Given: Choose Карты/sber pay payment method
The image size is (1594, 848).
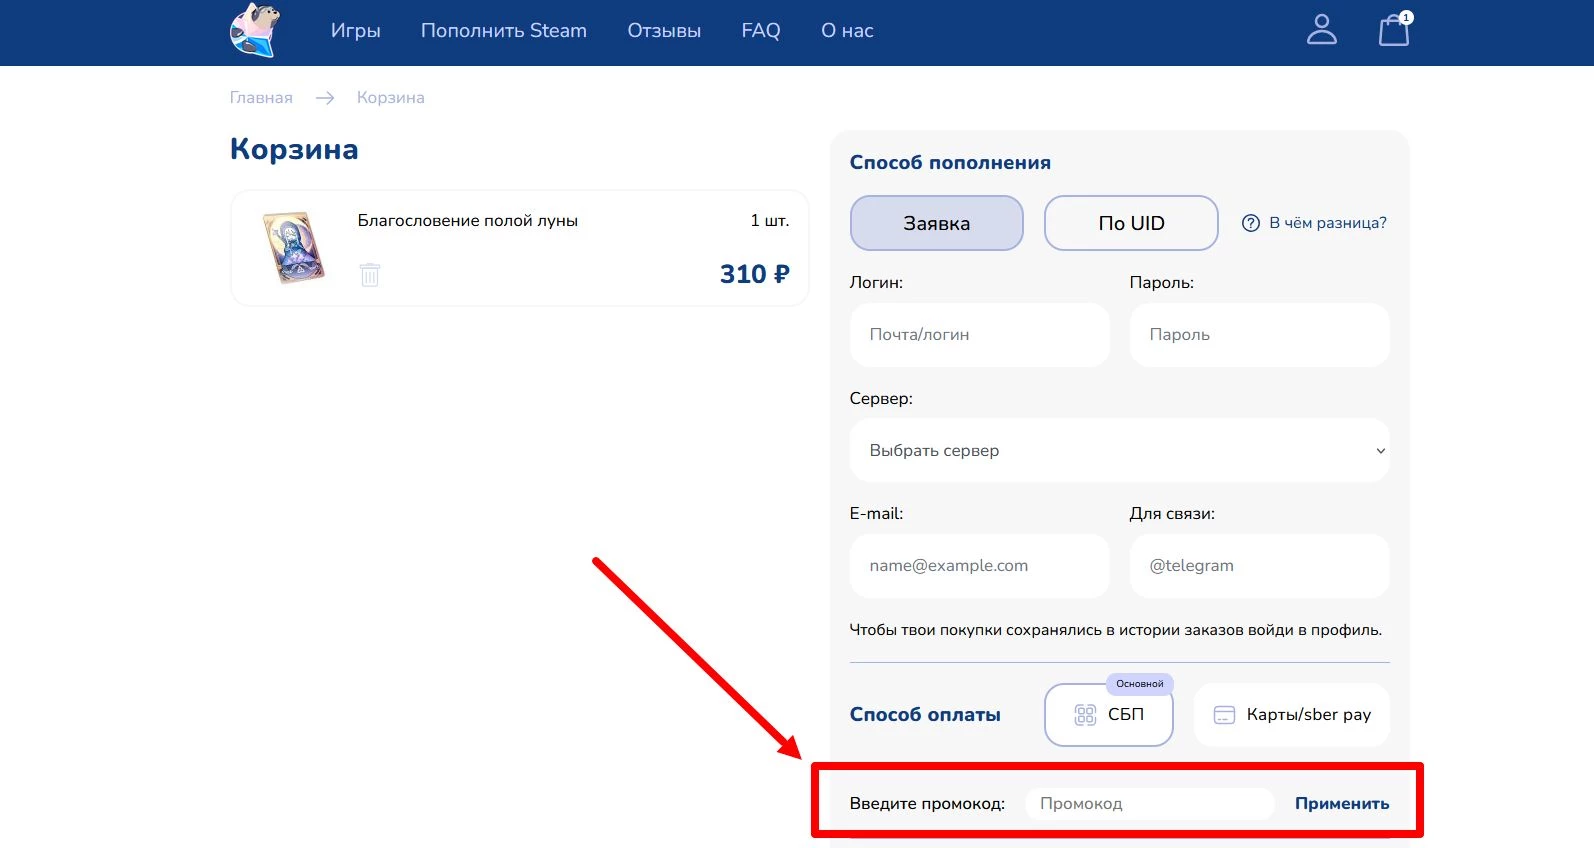Looking at the screenshot, I should point(1291,715).
